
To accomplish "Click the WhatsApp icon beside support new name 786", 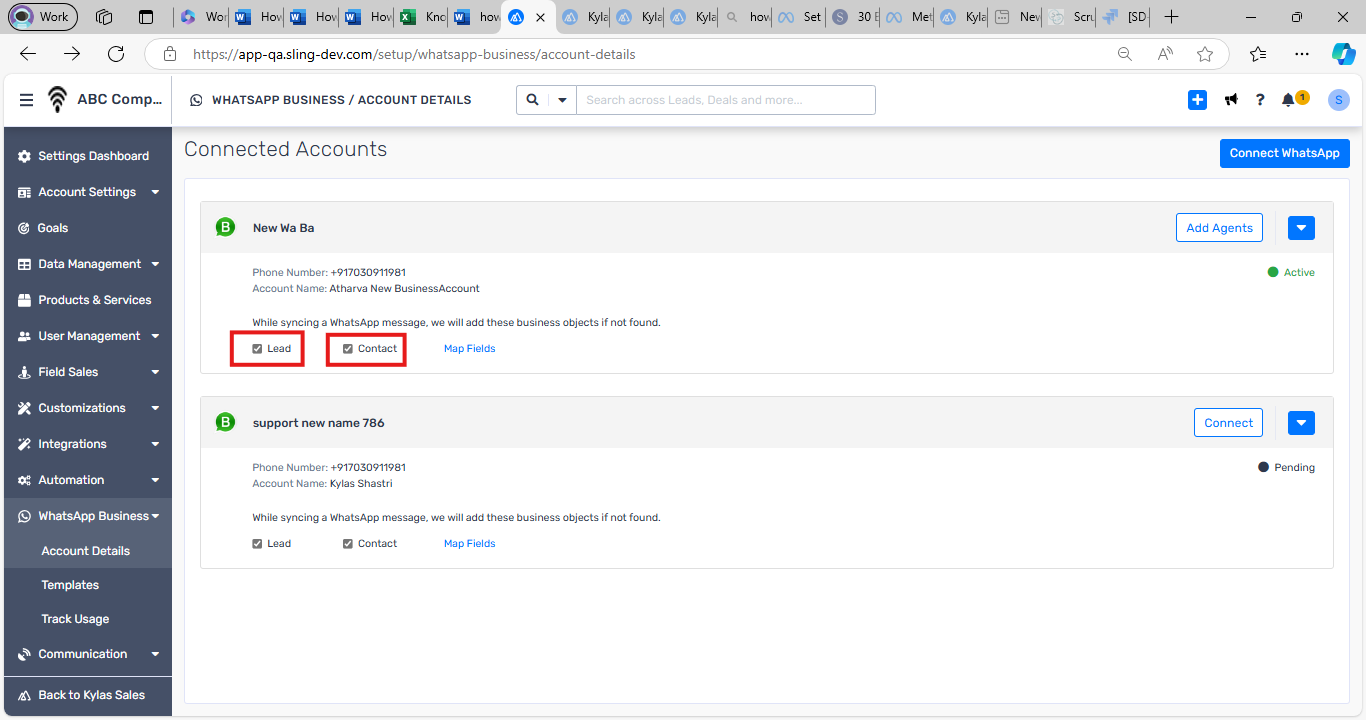I will click(226, 423).
